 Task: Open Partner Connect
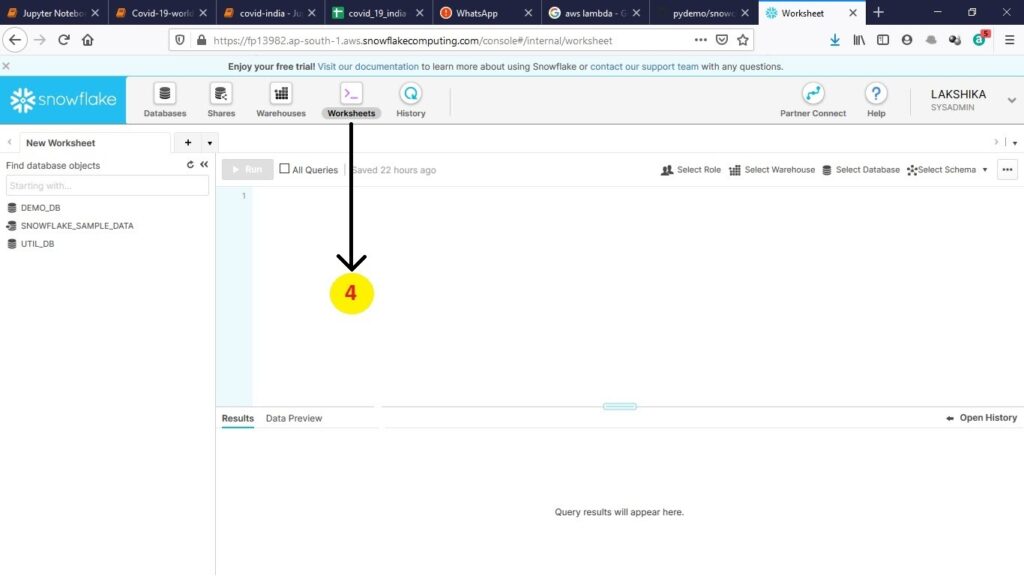click(x=813, y=101)
